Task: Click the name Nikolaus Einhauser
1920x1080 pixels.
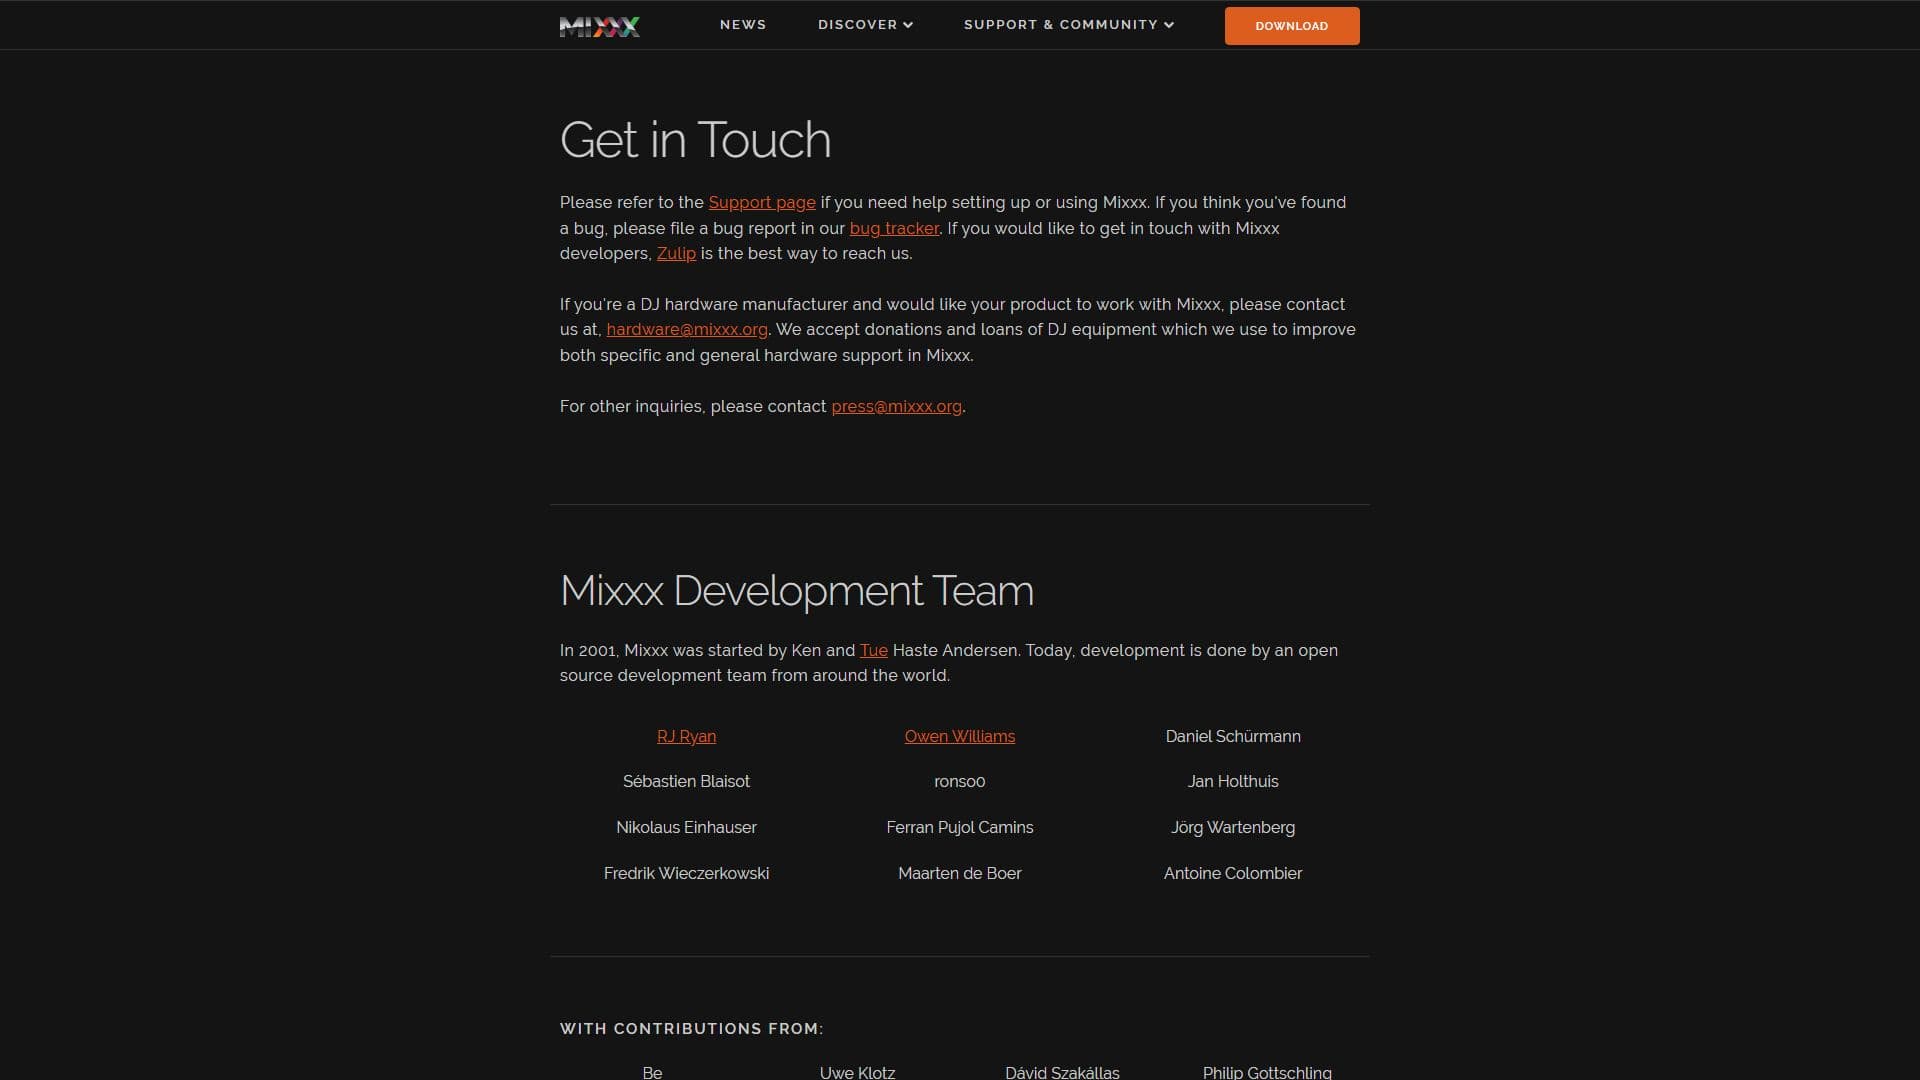Action: (x=686, y=828)
